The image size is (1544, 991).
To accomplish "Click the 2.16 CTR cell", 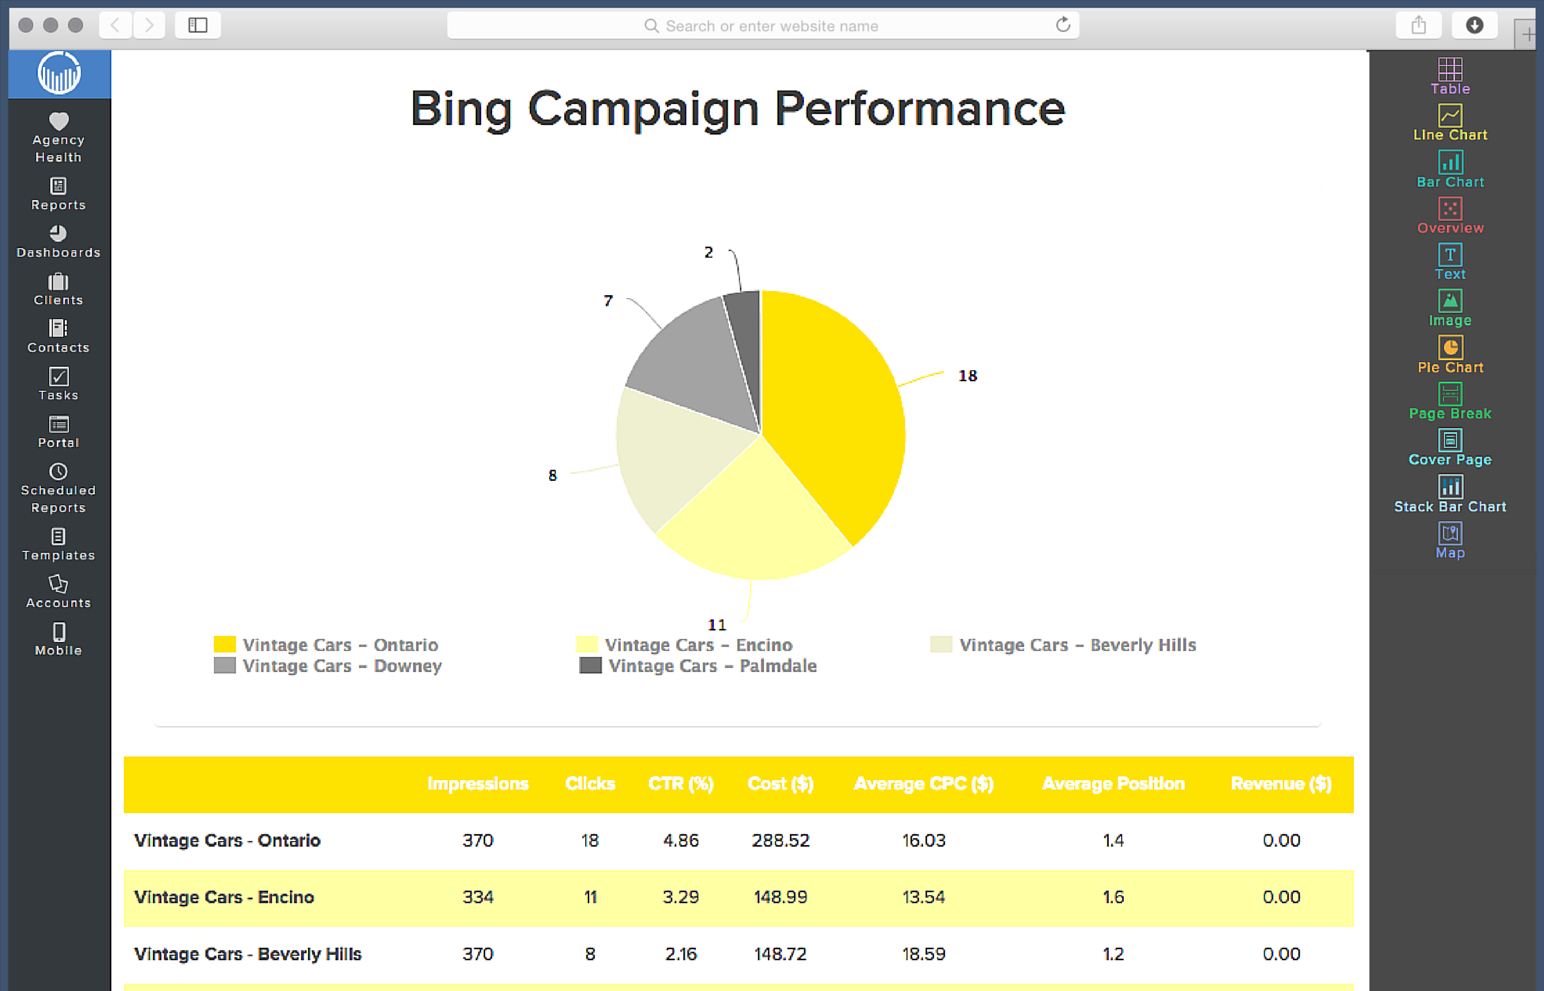I will point(681,955).
